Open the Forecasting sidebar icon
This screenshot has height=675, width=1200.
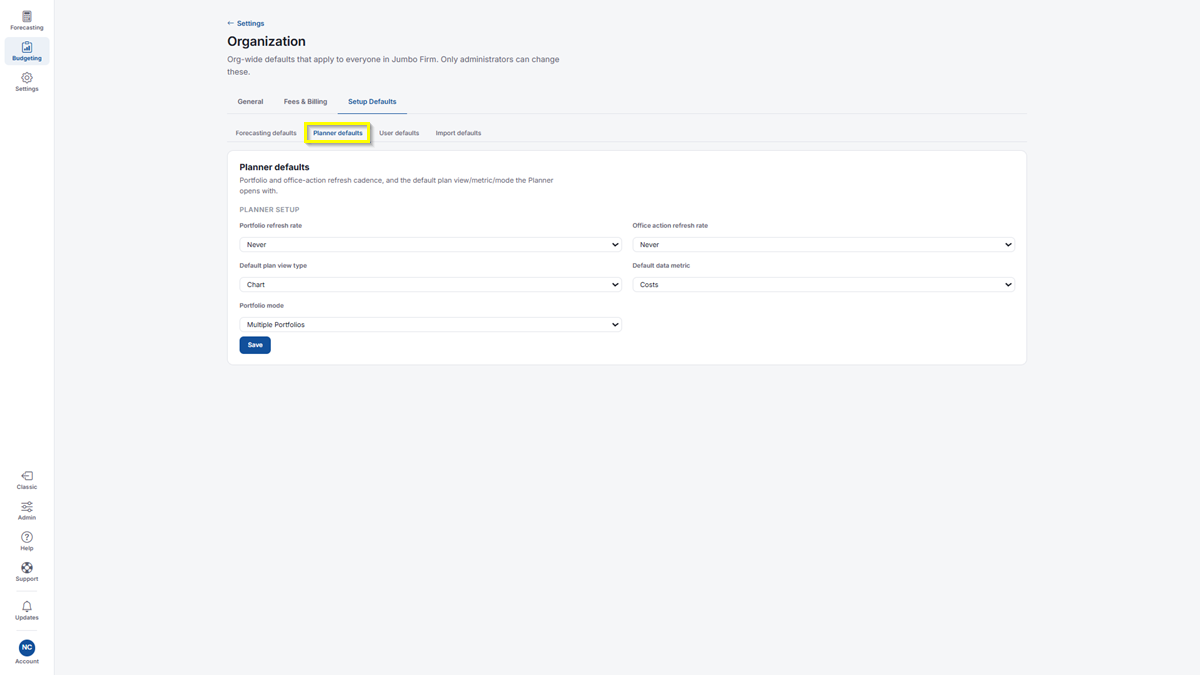pos(27,20)
